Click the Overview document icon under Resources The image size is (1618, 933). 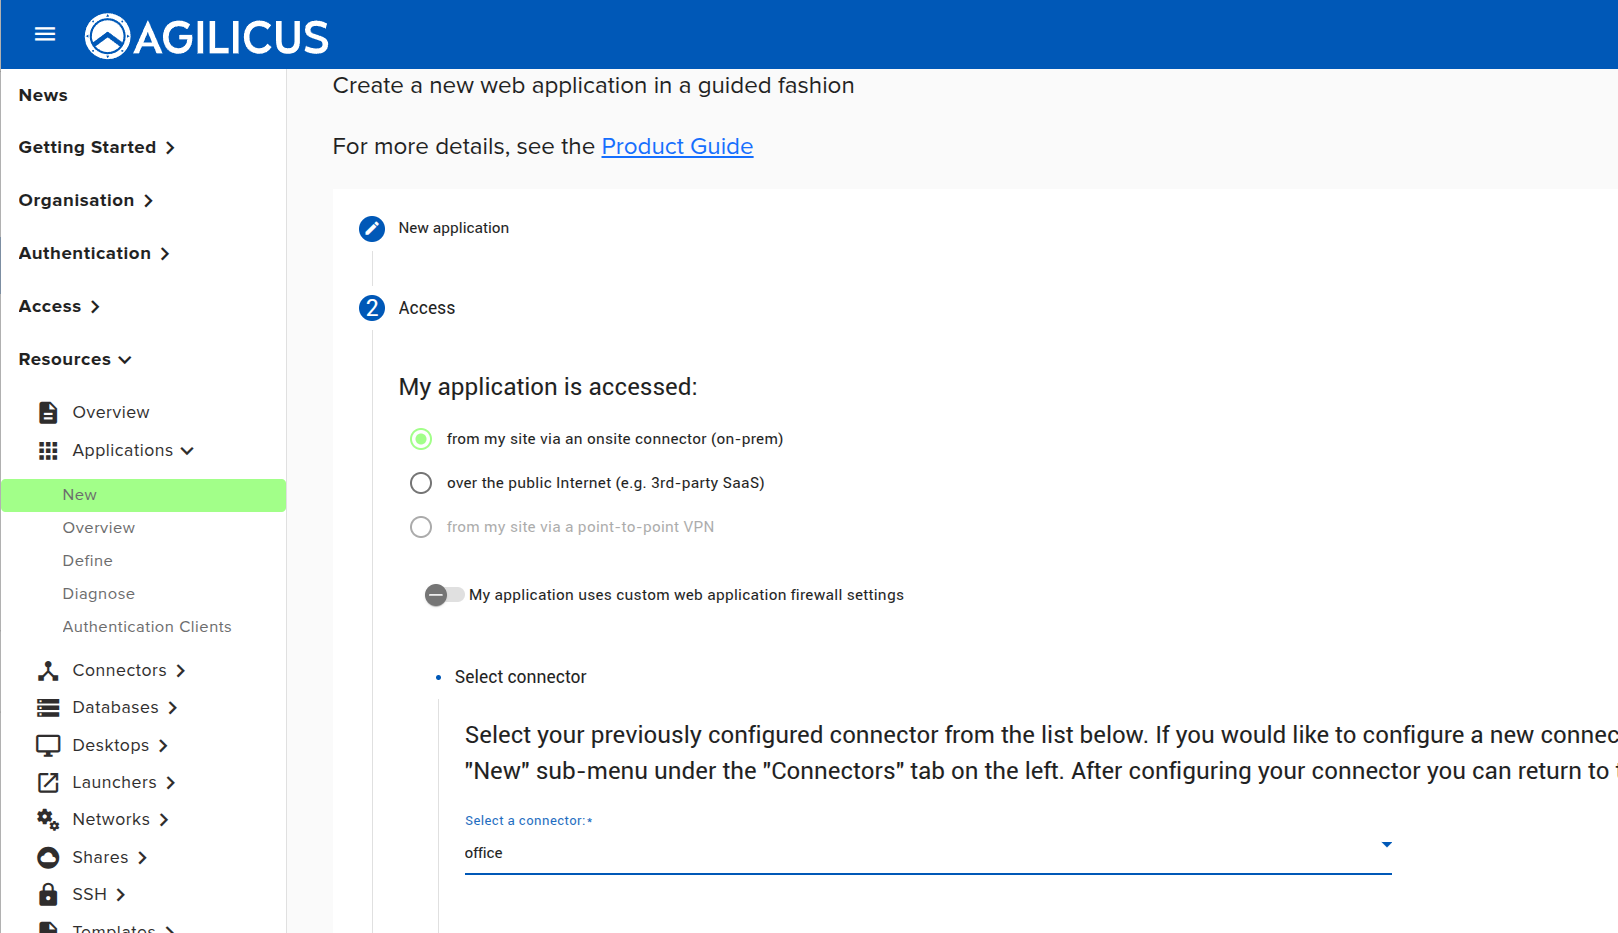click(48, 412)
